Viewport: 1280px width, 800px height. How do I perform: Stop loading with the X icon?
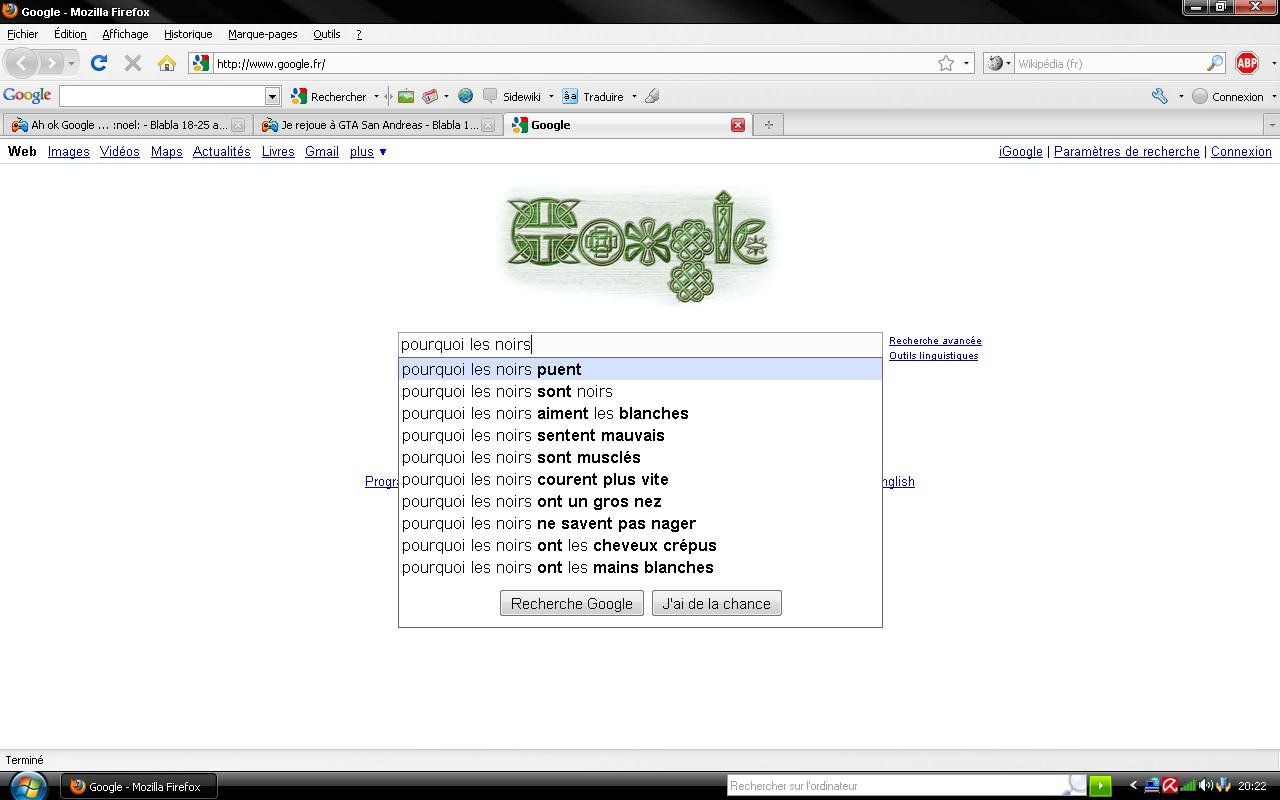pyautogui.click(x=132, y=63)
